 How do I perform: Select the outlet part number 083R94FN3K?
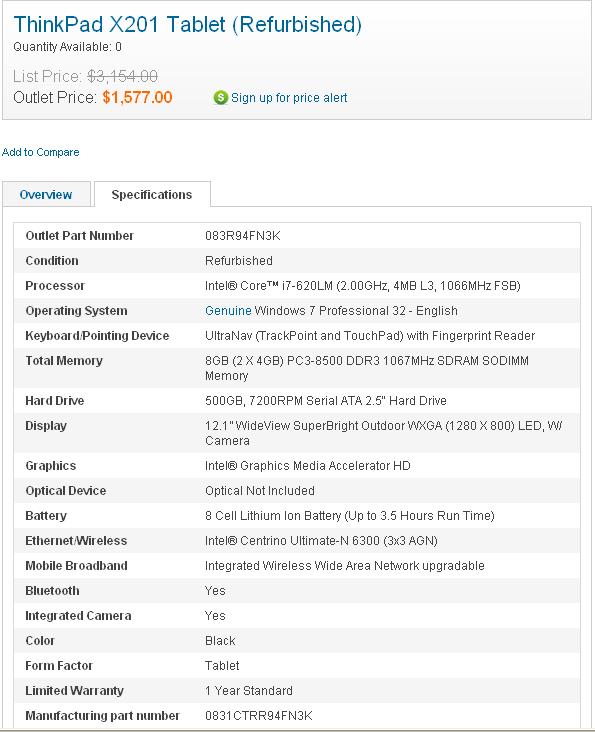pos(243,236)
